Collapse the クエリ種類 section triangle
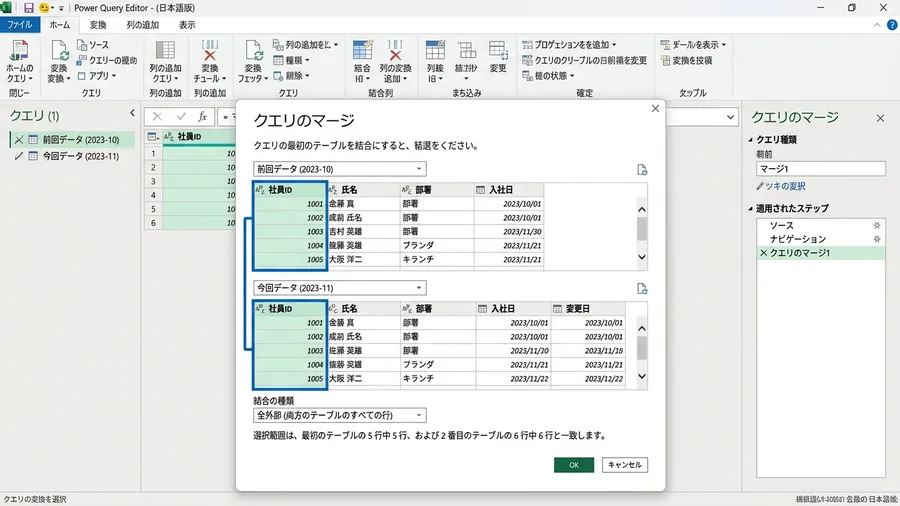 pyautogui.click(x=751, y=139)
